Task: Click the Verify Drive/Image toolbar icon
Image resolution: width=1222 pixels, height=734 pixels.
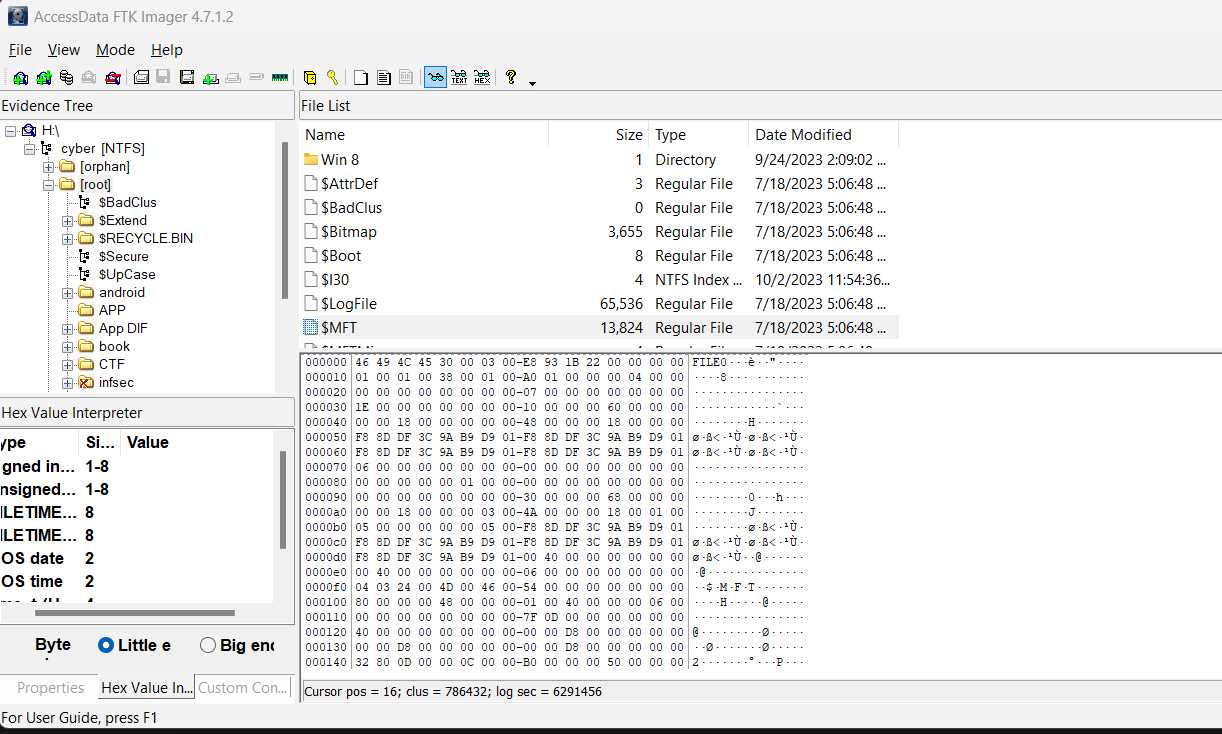Action: pos(257,78)
